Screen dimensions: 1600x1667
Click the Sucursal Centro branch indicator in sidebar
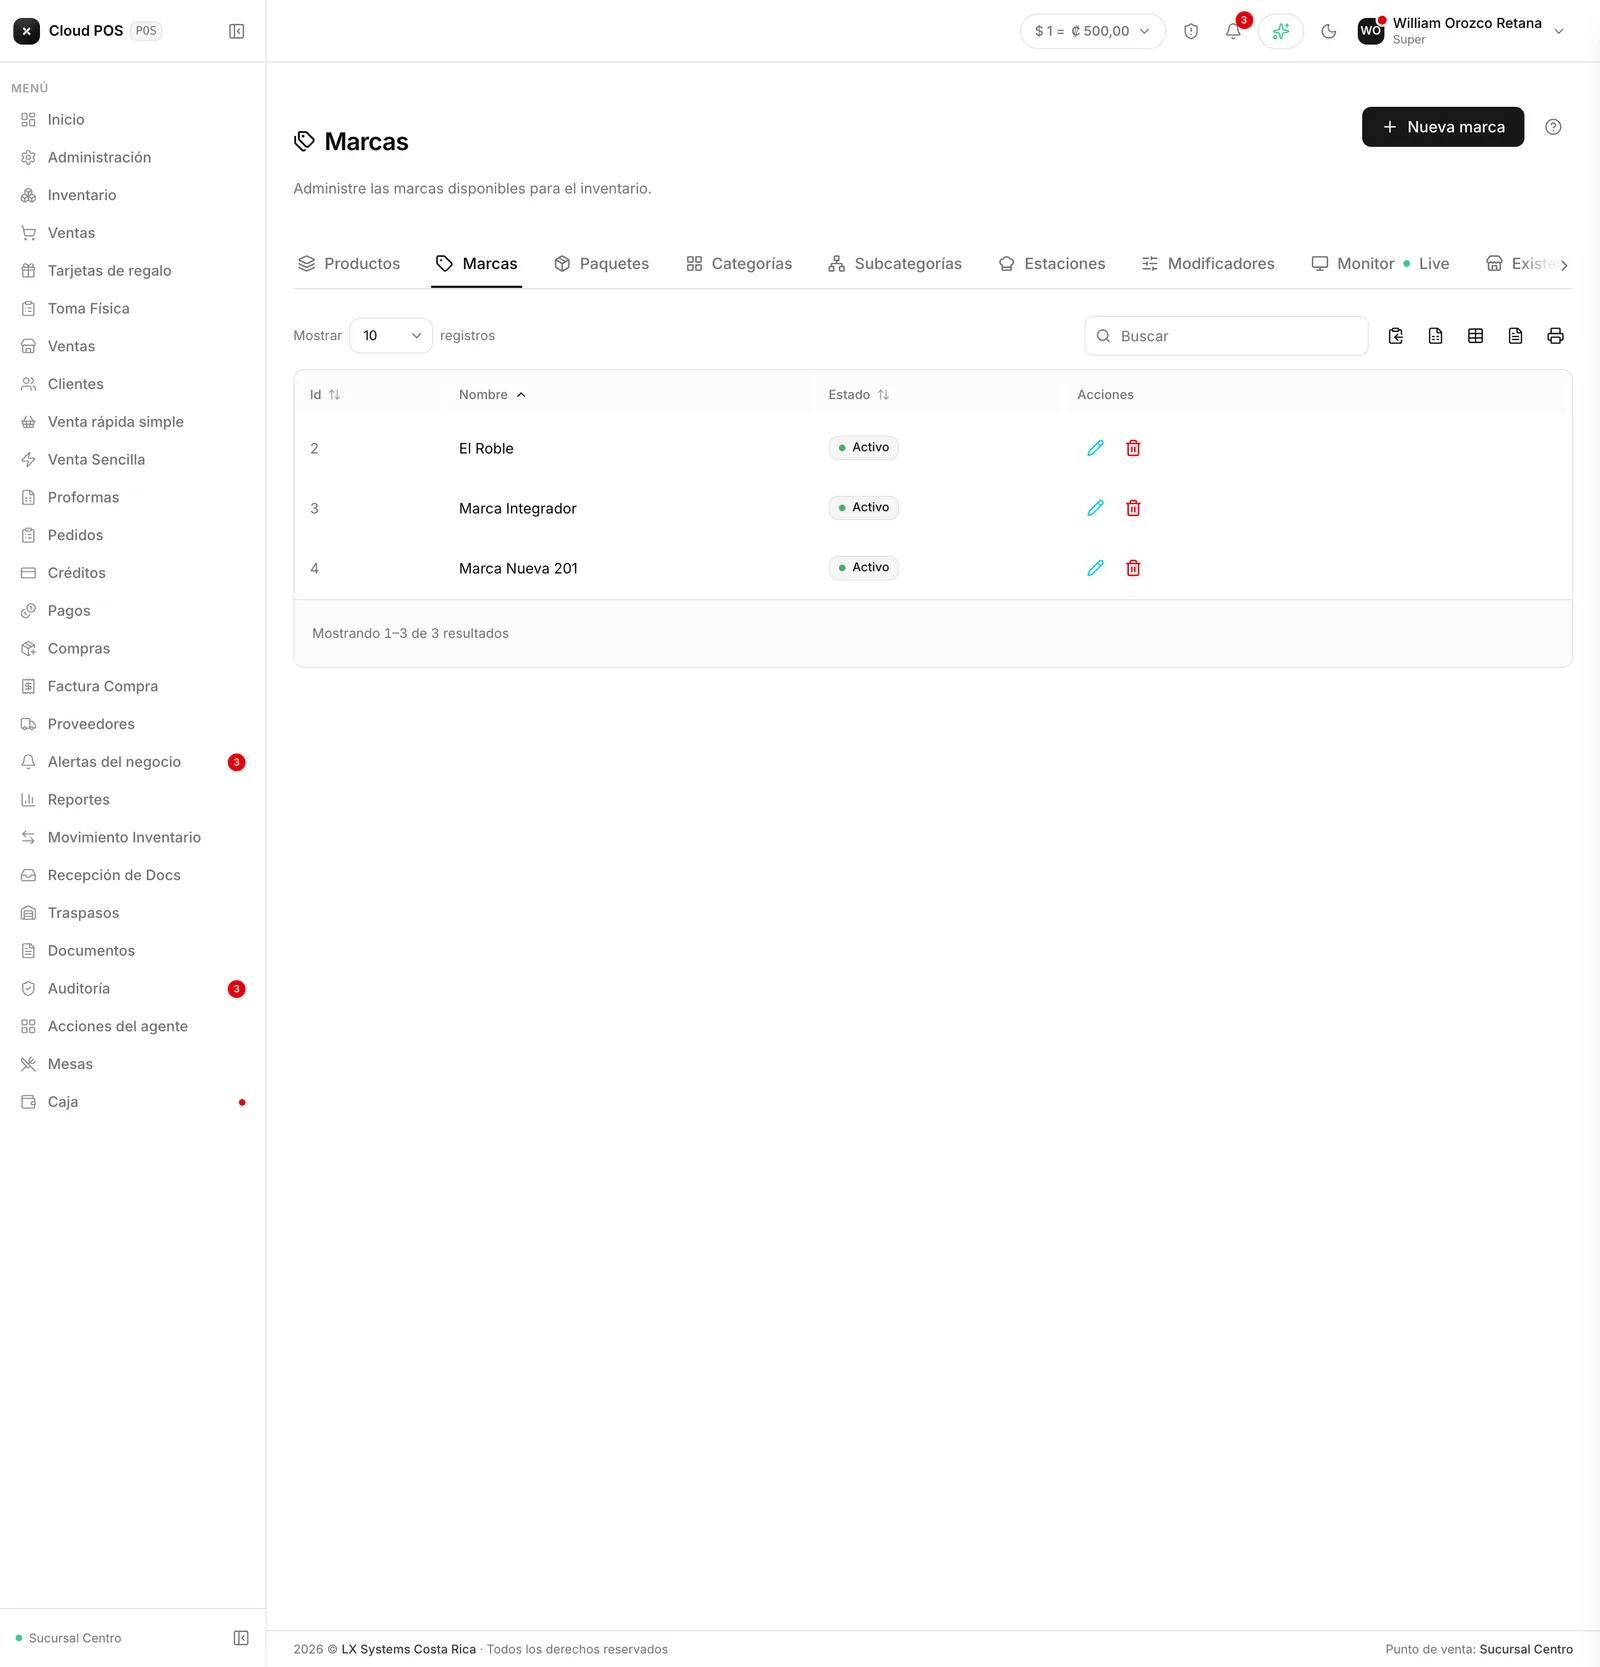(x=68, y=1638)
